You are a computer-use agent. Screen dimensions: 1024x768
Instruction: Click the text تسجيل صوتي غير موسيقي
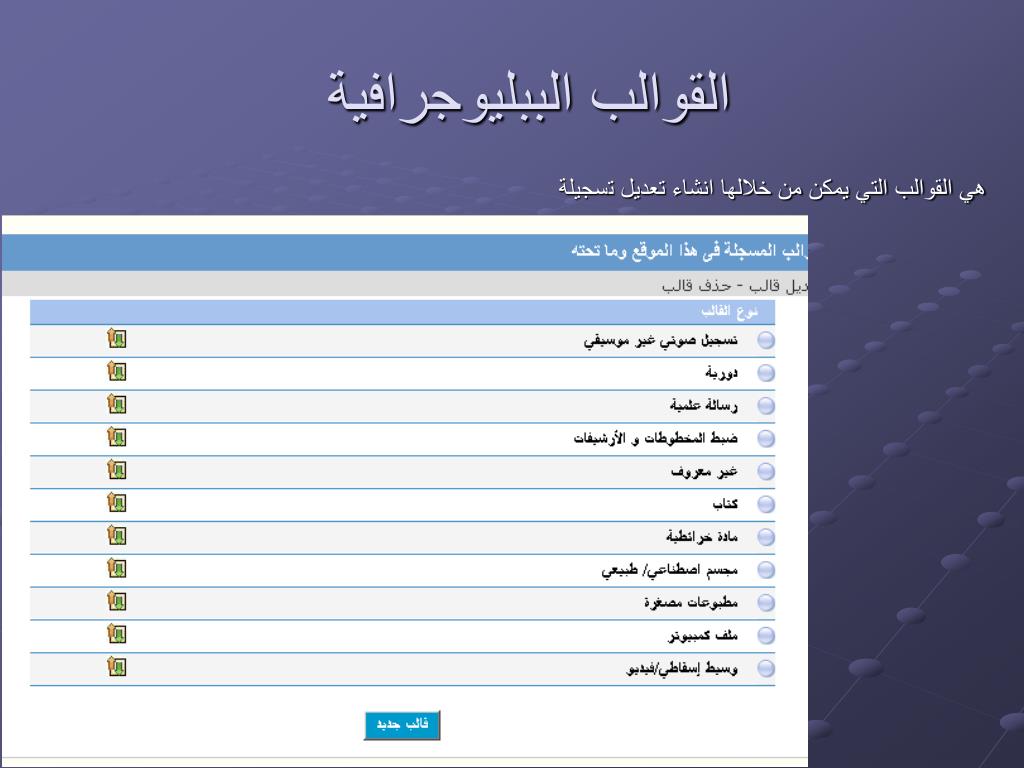pos(660,341)
